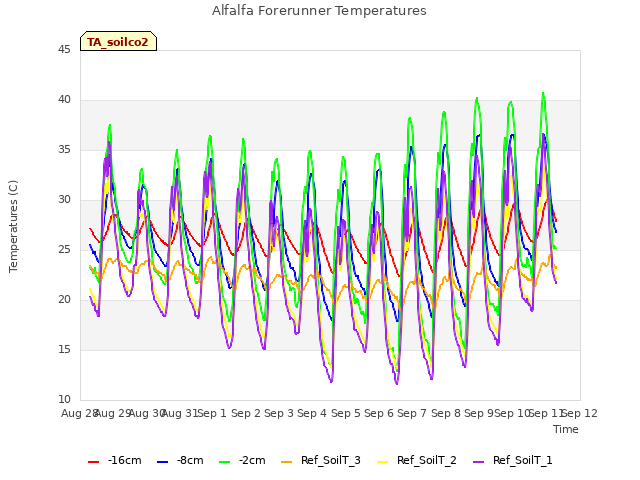Toggle the -2cm series in the legend
Viewport: 640px width, 480px height.
coord(242,460)
